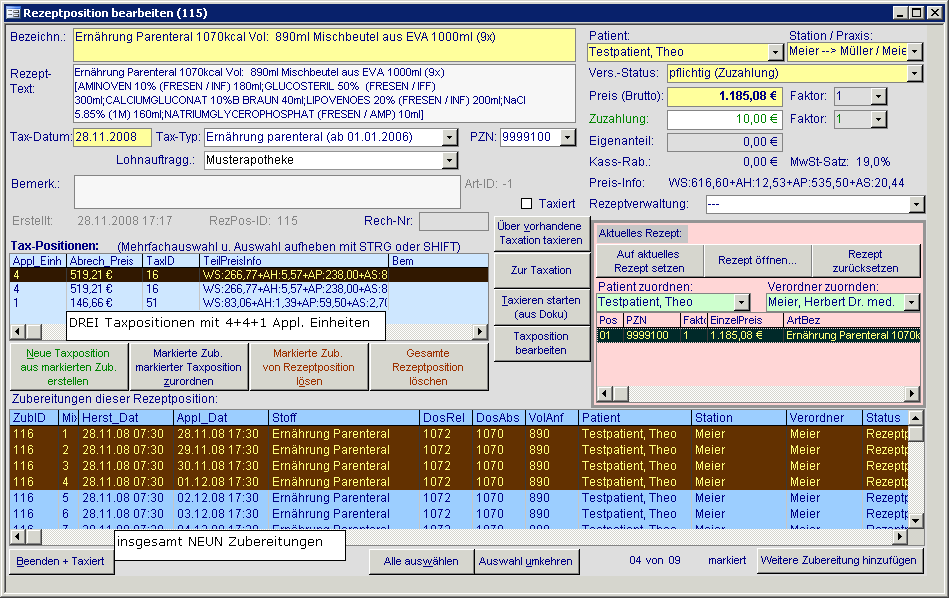
Task: Click Aktuelles Rezept list right scroll arrow
Action: tap(911, 394)
